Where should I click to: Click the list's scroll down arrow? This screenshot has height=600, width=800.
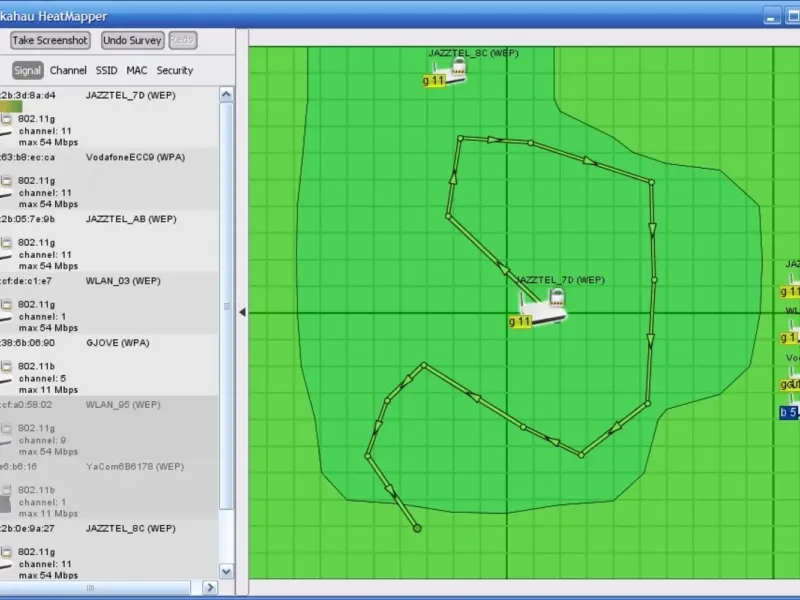(226, 571)
